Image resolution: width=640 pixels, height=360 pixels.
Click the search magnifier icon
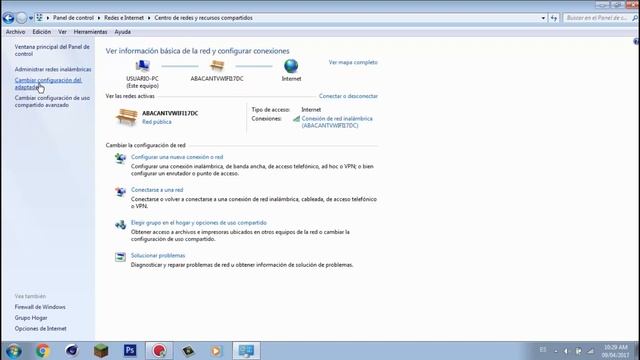coord(635,18)
